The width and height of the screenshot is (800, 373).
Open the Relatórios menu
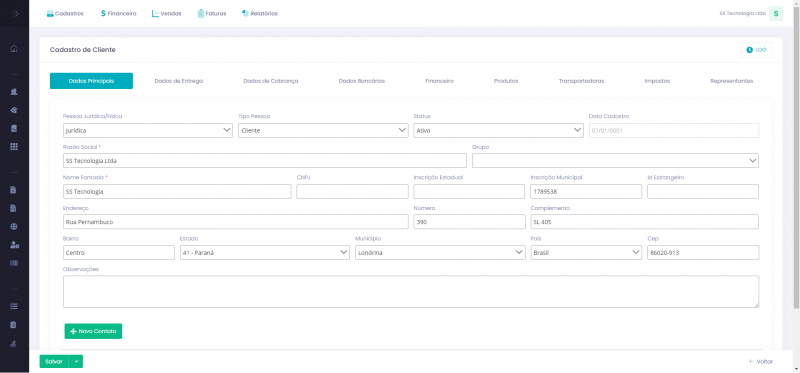point(260,14)
